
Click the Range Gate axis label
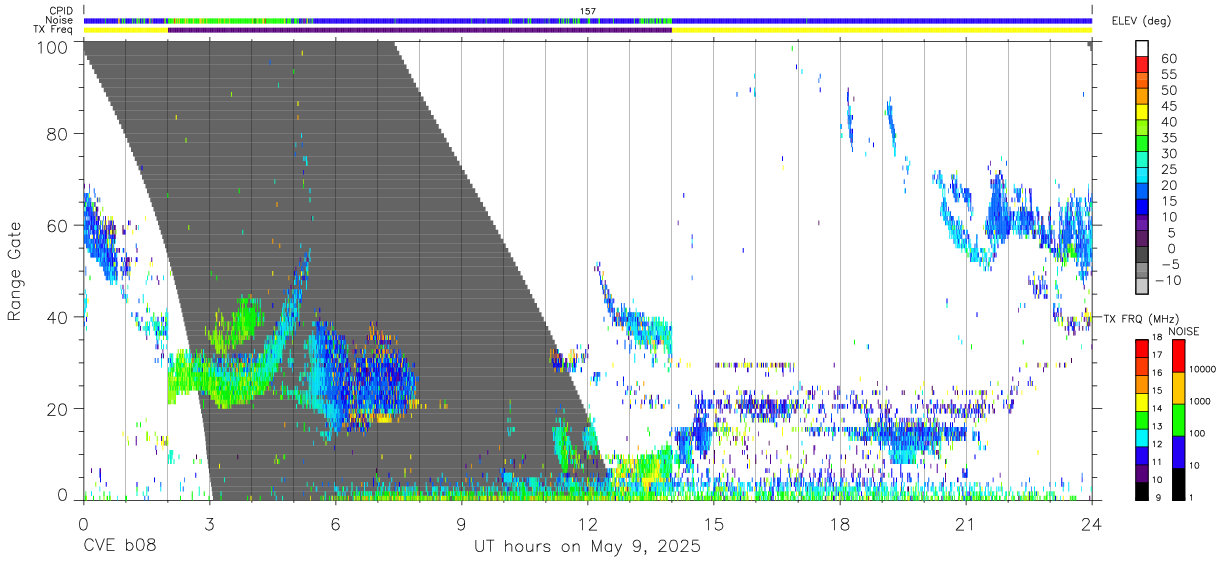pos(15,272)
